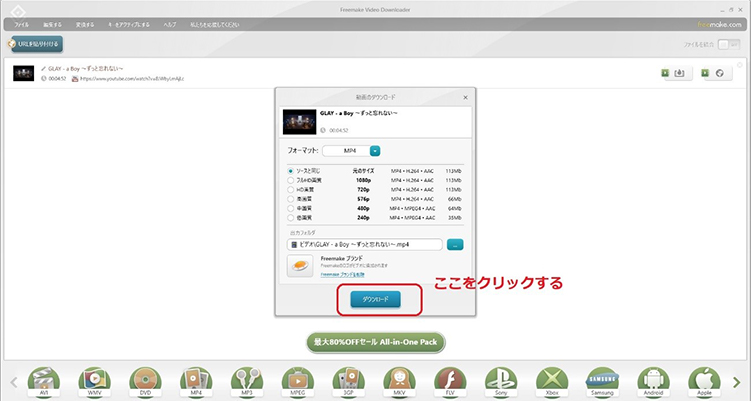Screen dimensions: 751x401
Task: Choose the Sony PlayStation device icon
Action: (x=501, y=383)
